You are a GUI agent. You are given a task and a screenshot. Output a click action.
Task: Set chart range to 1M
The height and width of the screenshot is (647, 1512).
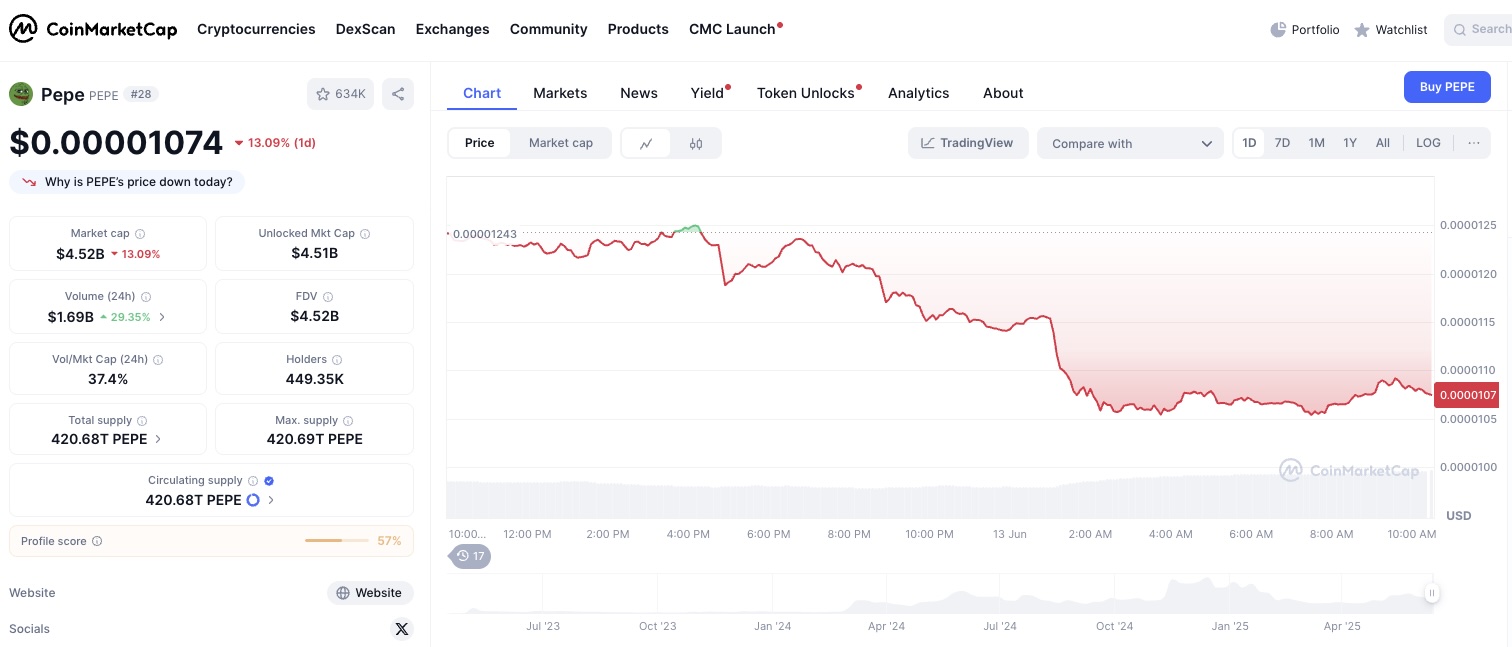tap(1317, 143)
